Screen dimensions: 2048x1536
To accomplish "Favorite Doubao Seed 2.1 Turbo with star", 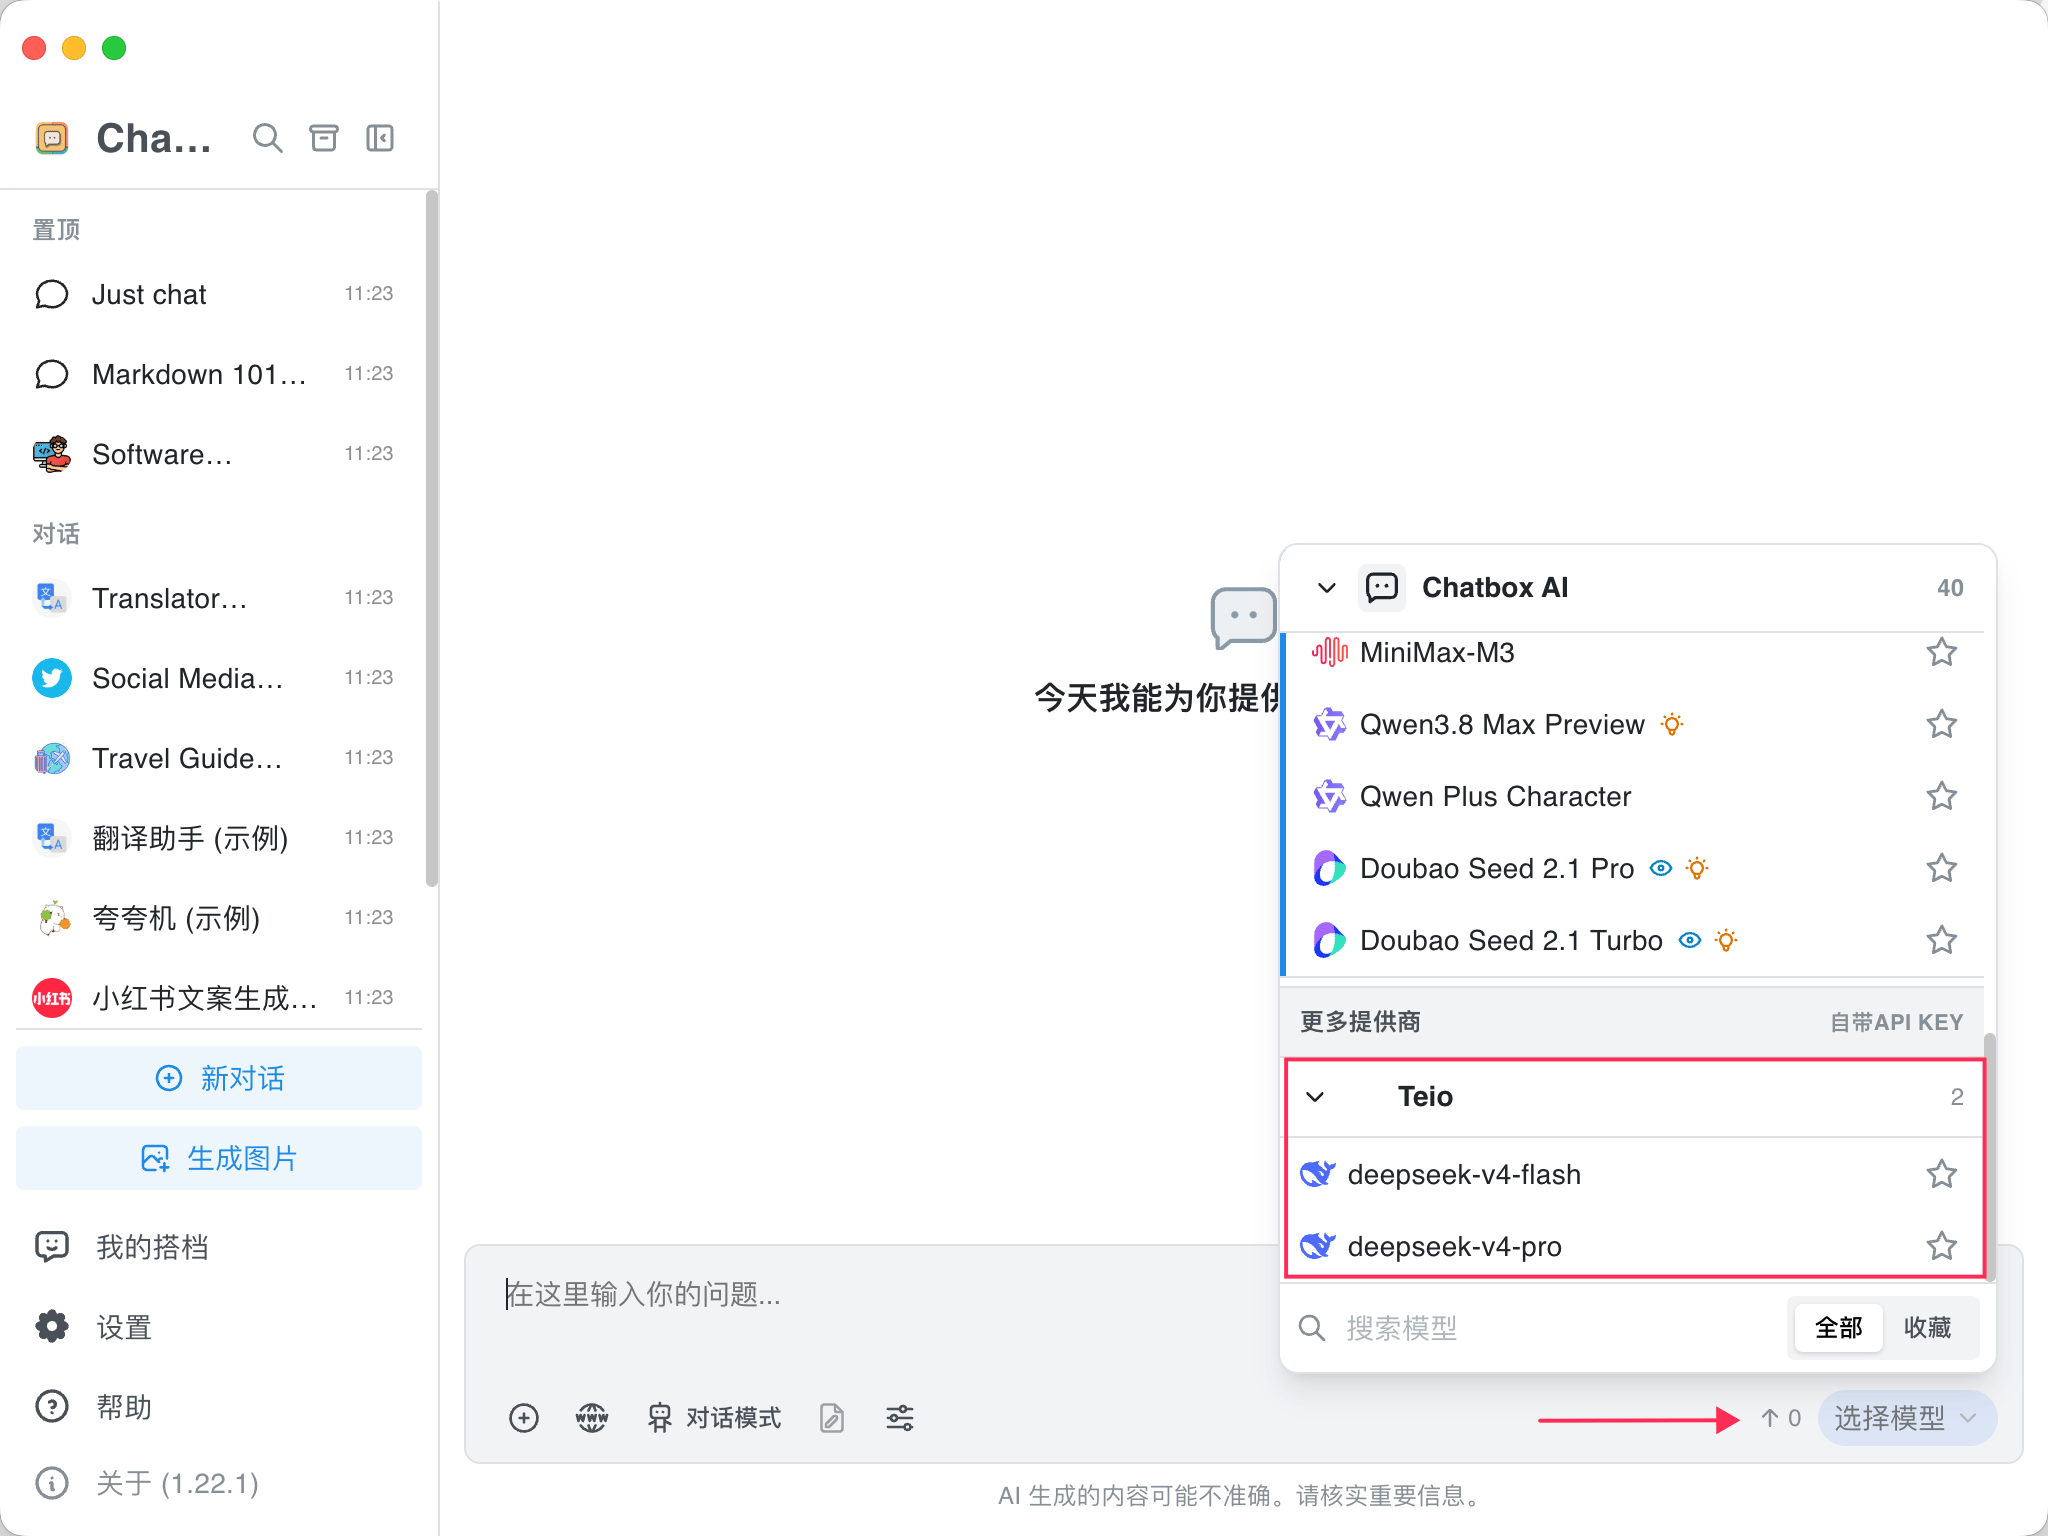I will [x=1942, y=940].
